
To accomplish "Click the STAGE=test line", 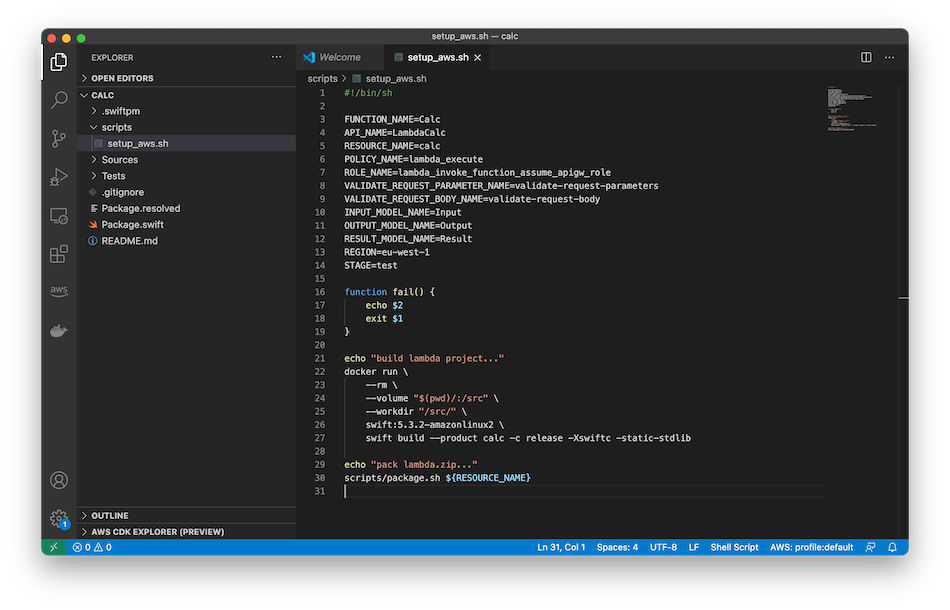I will point(371,265).
